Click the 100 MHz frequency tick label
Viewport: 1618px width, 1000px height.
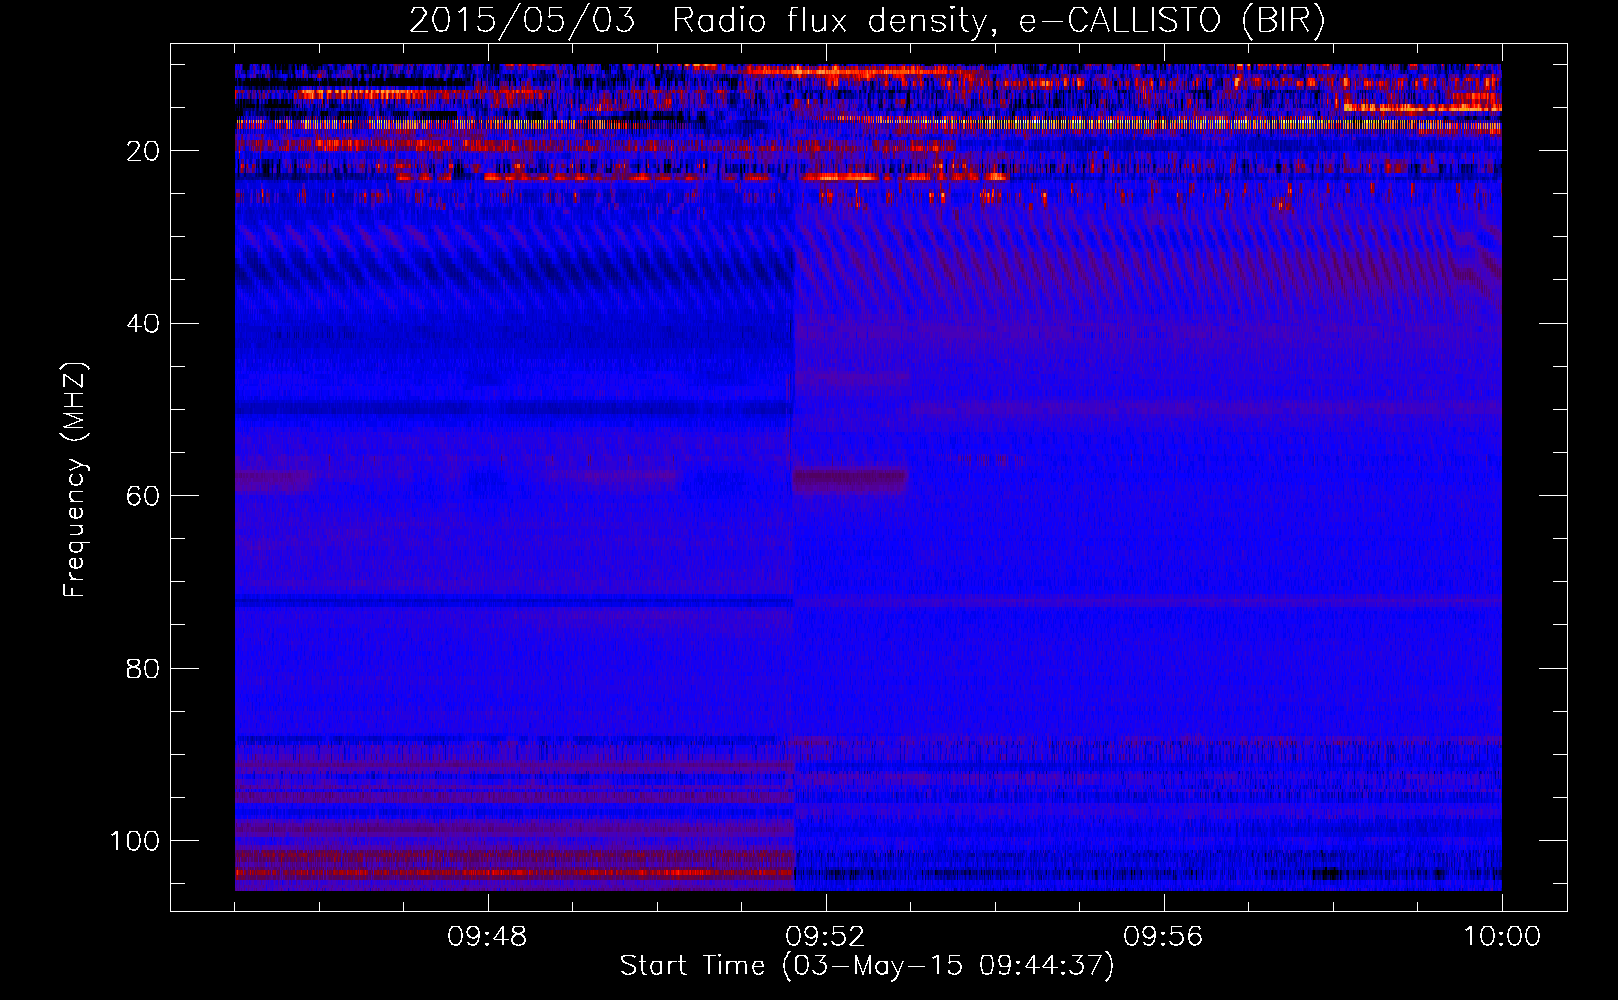coord(135,841)
